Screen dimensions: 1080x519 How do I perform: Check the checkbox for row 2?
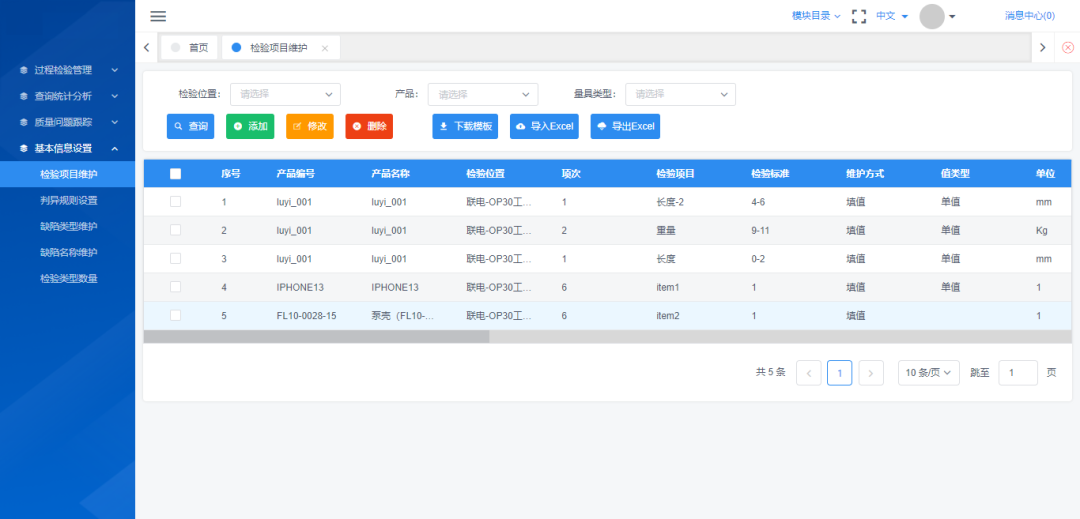[176, 230]
